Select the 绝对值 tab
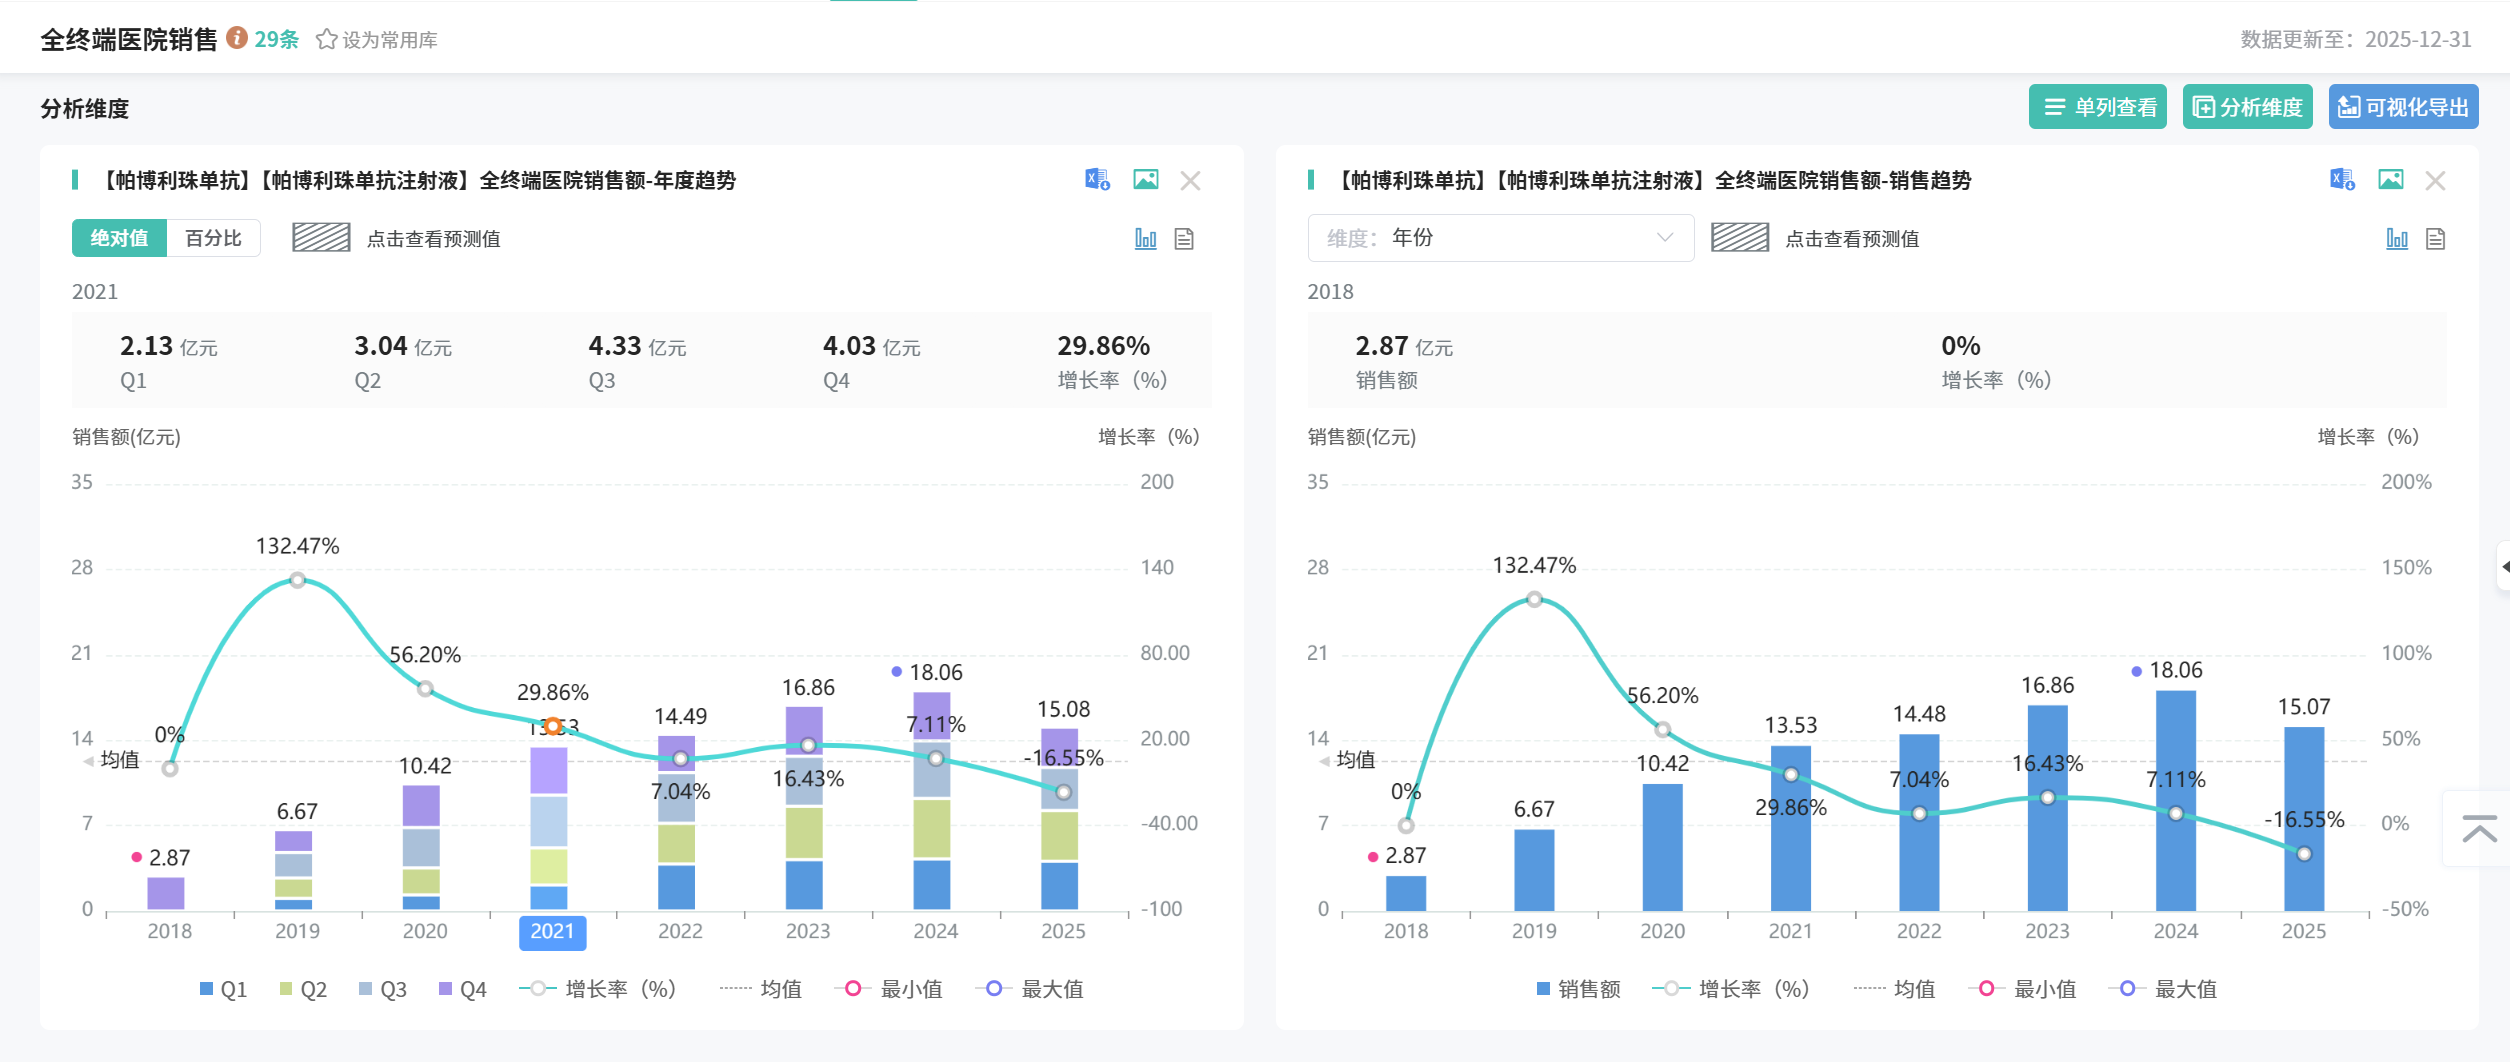Viewport: 2510px width, 1062px height. click(x=119, y=238)
